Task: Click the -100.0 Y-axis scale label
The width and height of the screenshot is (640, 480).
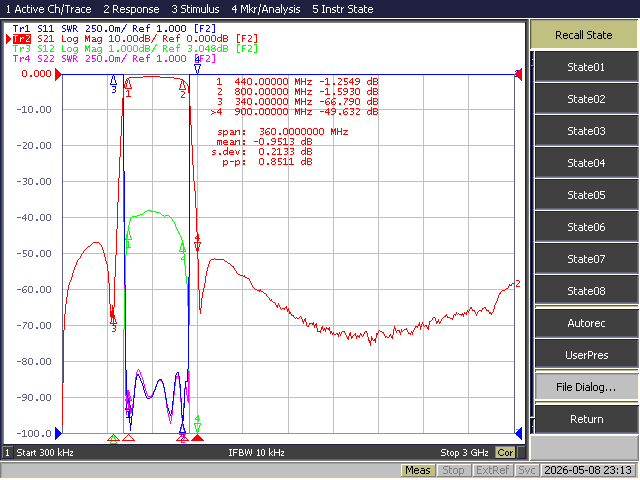Action: [34, 433]
